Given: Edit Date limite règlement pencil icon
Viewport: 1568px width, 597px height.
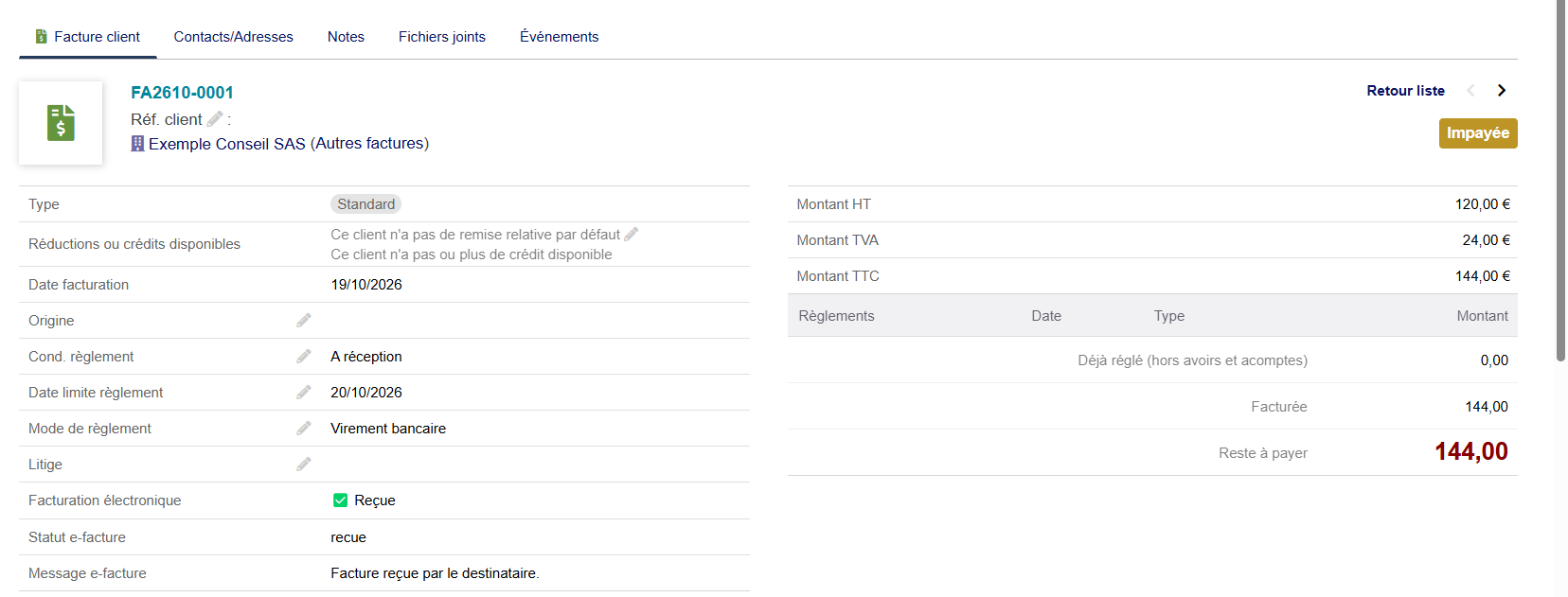Looking at the screenshot, I should pos(304,393).
